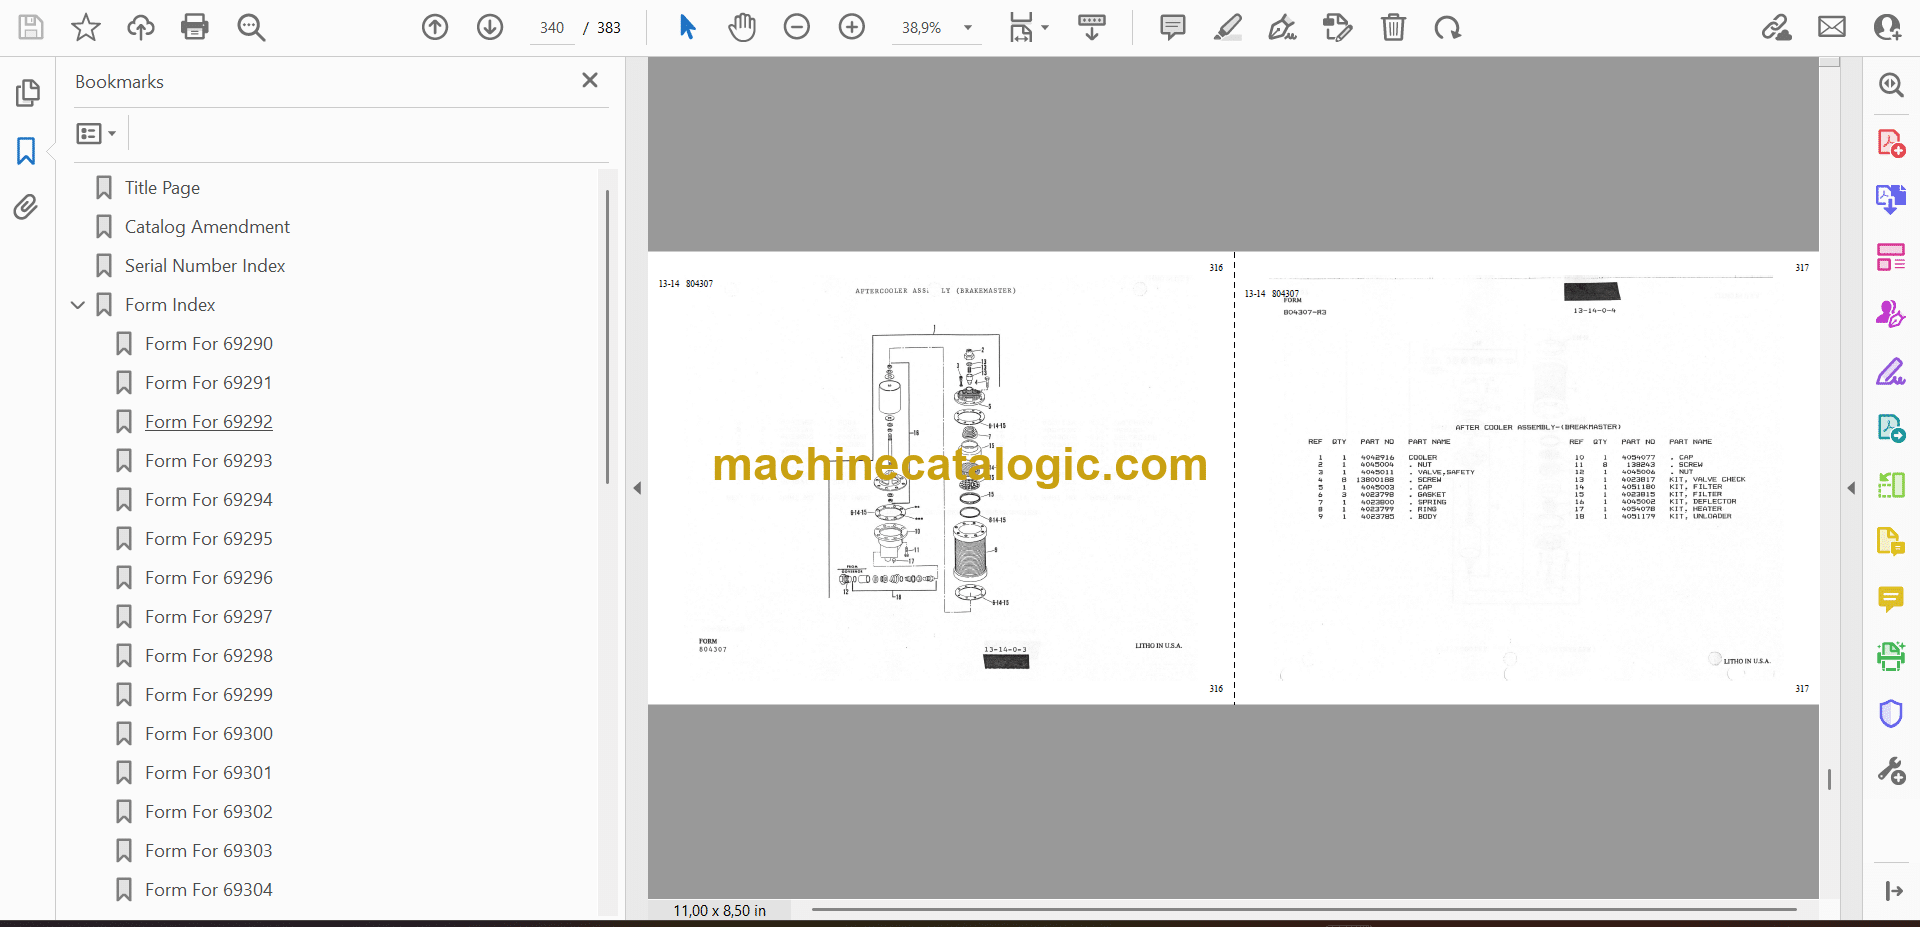Select the highlight text tool
Image resolution: width=1920 pixels, height=927 pixels.
1227,27
